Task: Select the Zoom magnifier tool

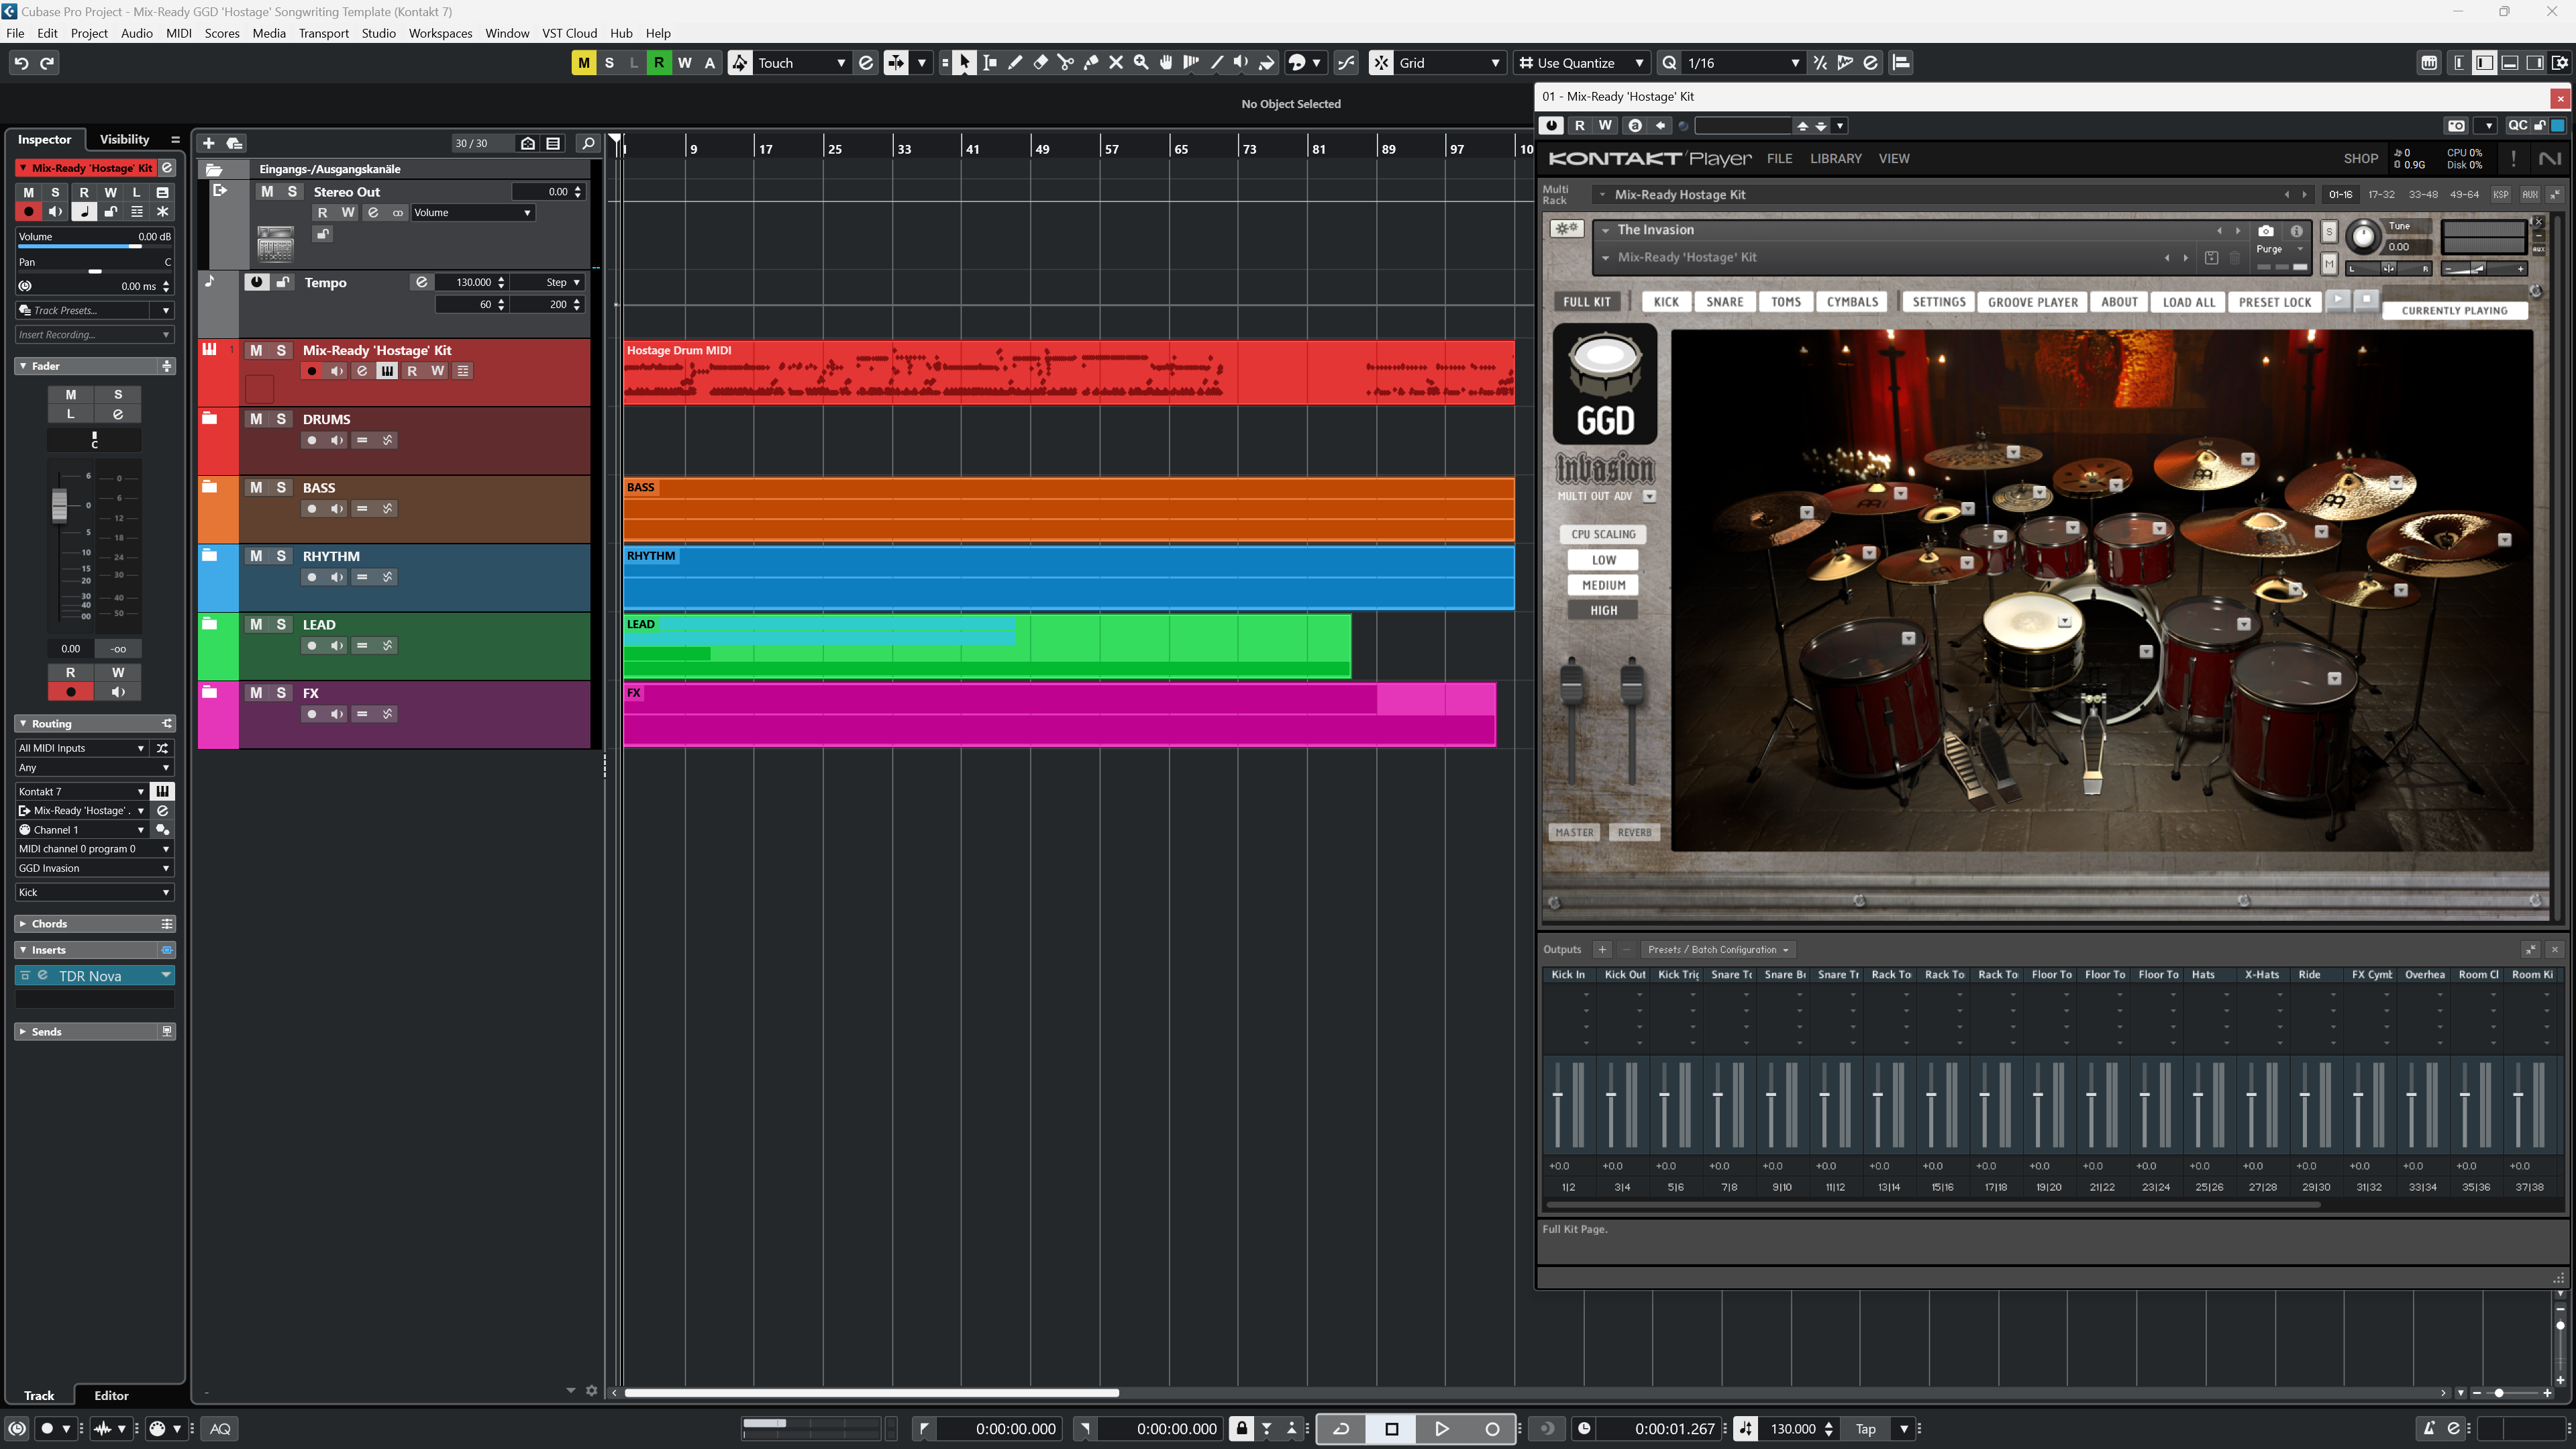Action: point(1141,62)
